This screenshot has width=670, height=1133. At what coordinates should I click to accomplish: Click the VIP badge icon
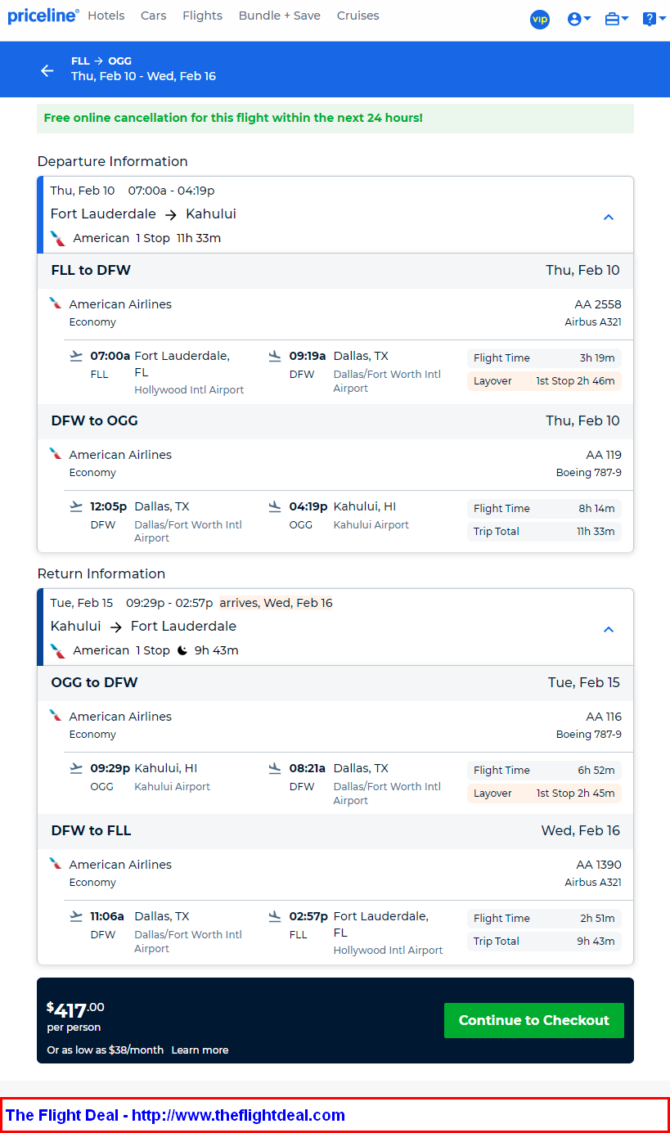(x=540, y=19)
